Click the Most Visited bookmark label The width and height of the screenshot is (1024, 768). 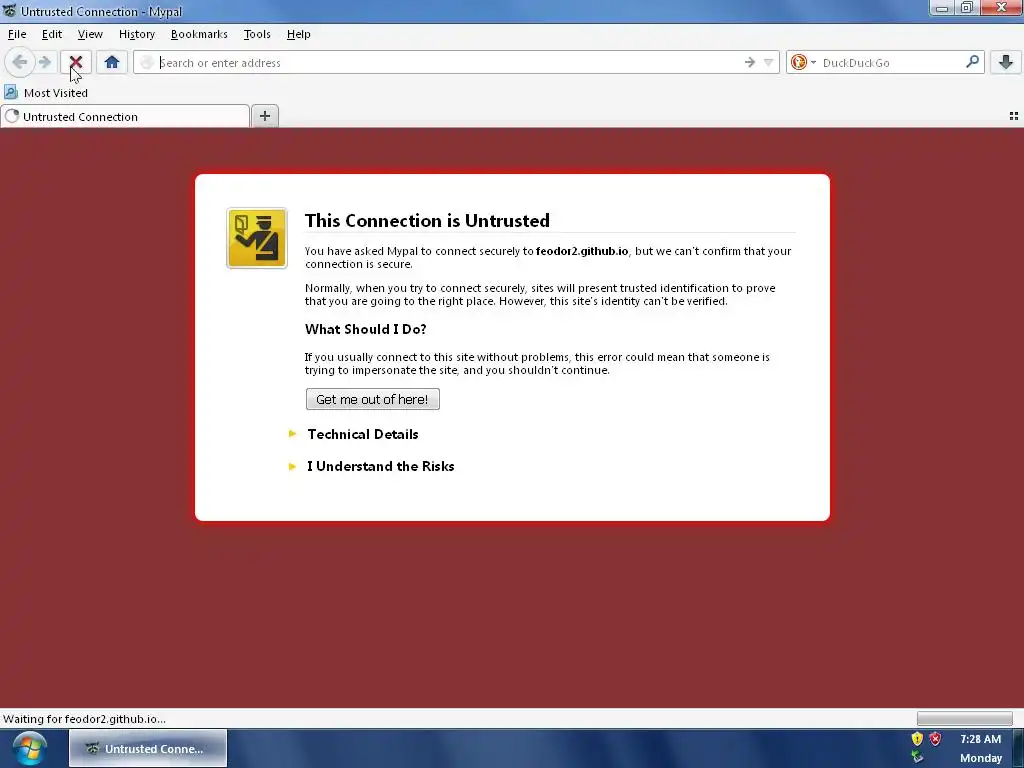pyautogui.click(x=56, y=93)
